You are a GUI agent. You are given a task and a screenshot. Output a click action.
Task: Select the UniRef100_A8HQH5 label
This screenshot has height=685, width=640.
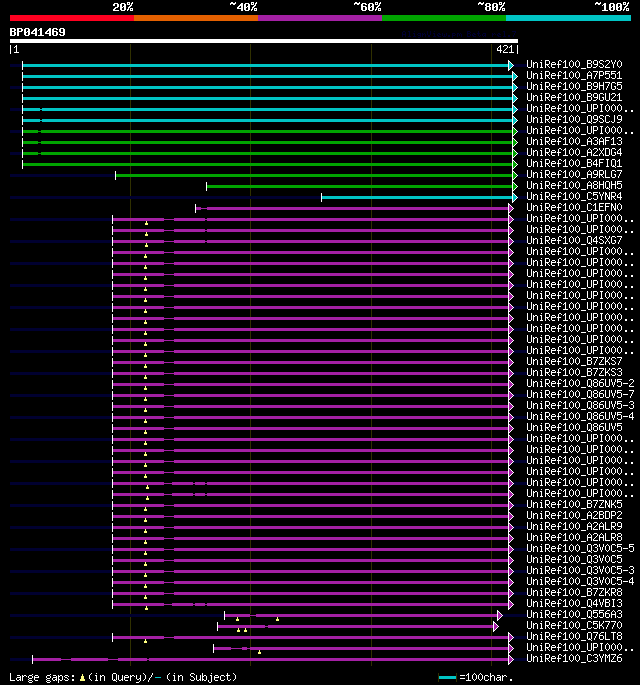click(574, 185)
